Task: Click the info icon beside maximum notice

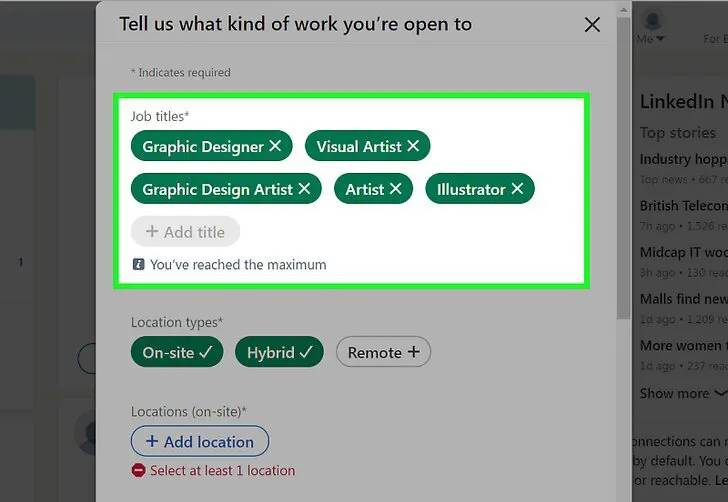Action: [x=138, y=264]
